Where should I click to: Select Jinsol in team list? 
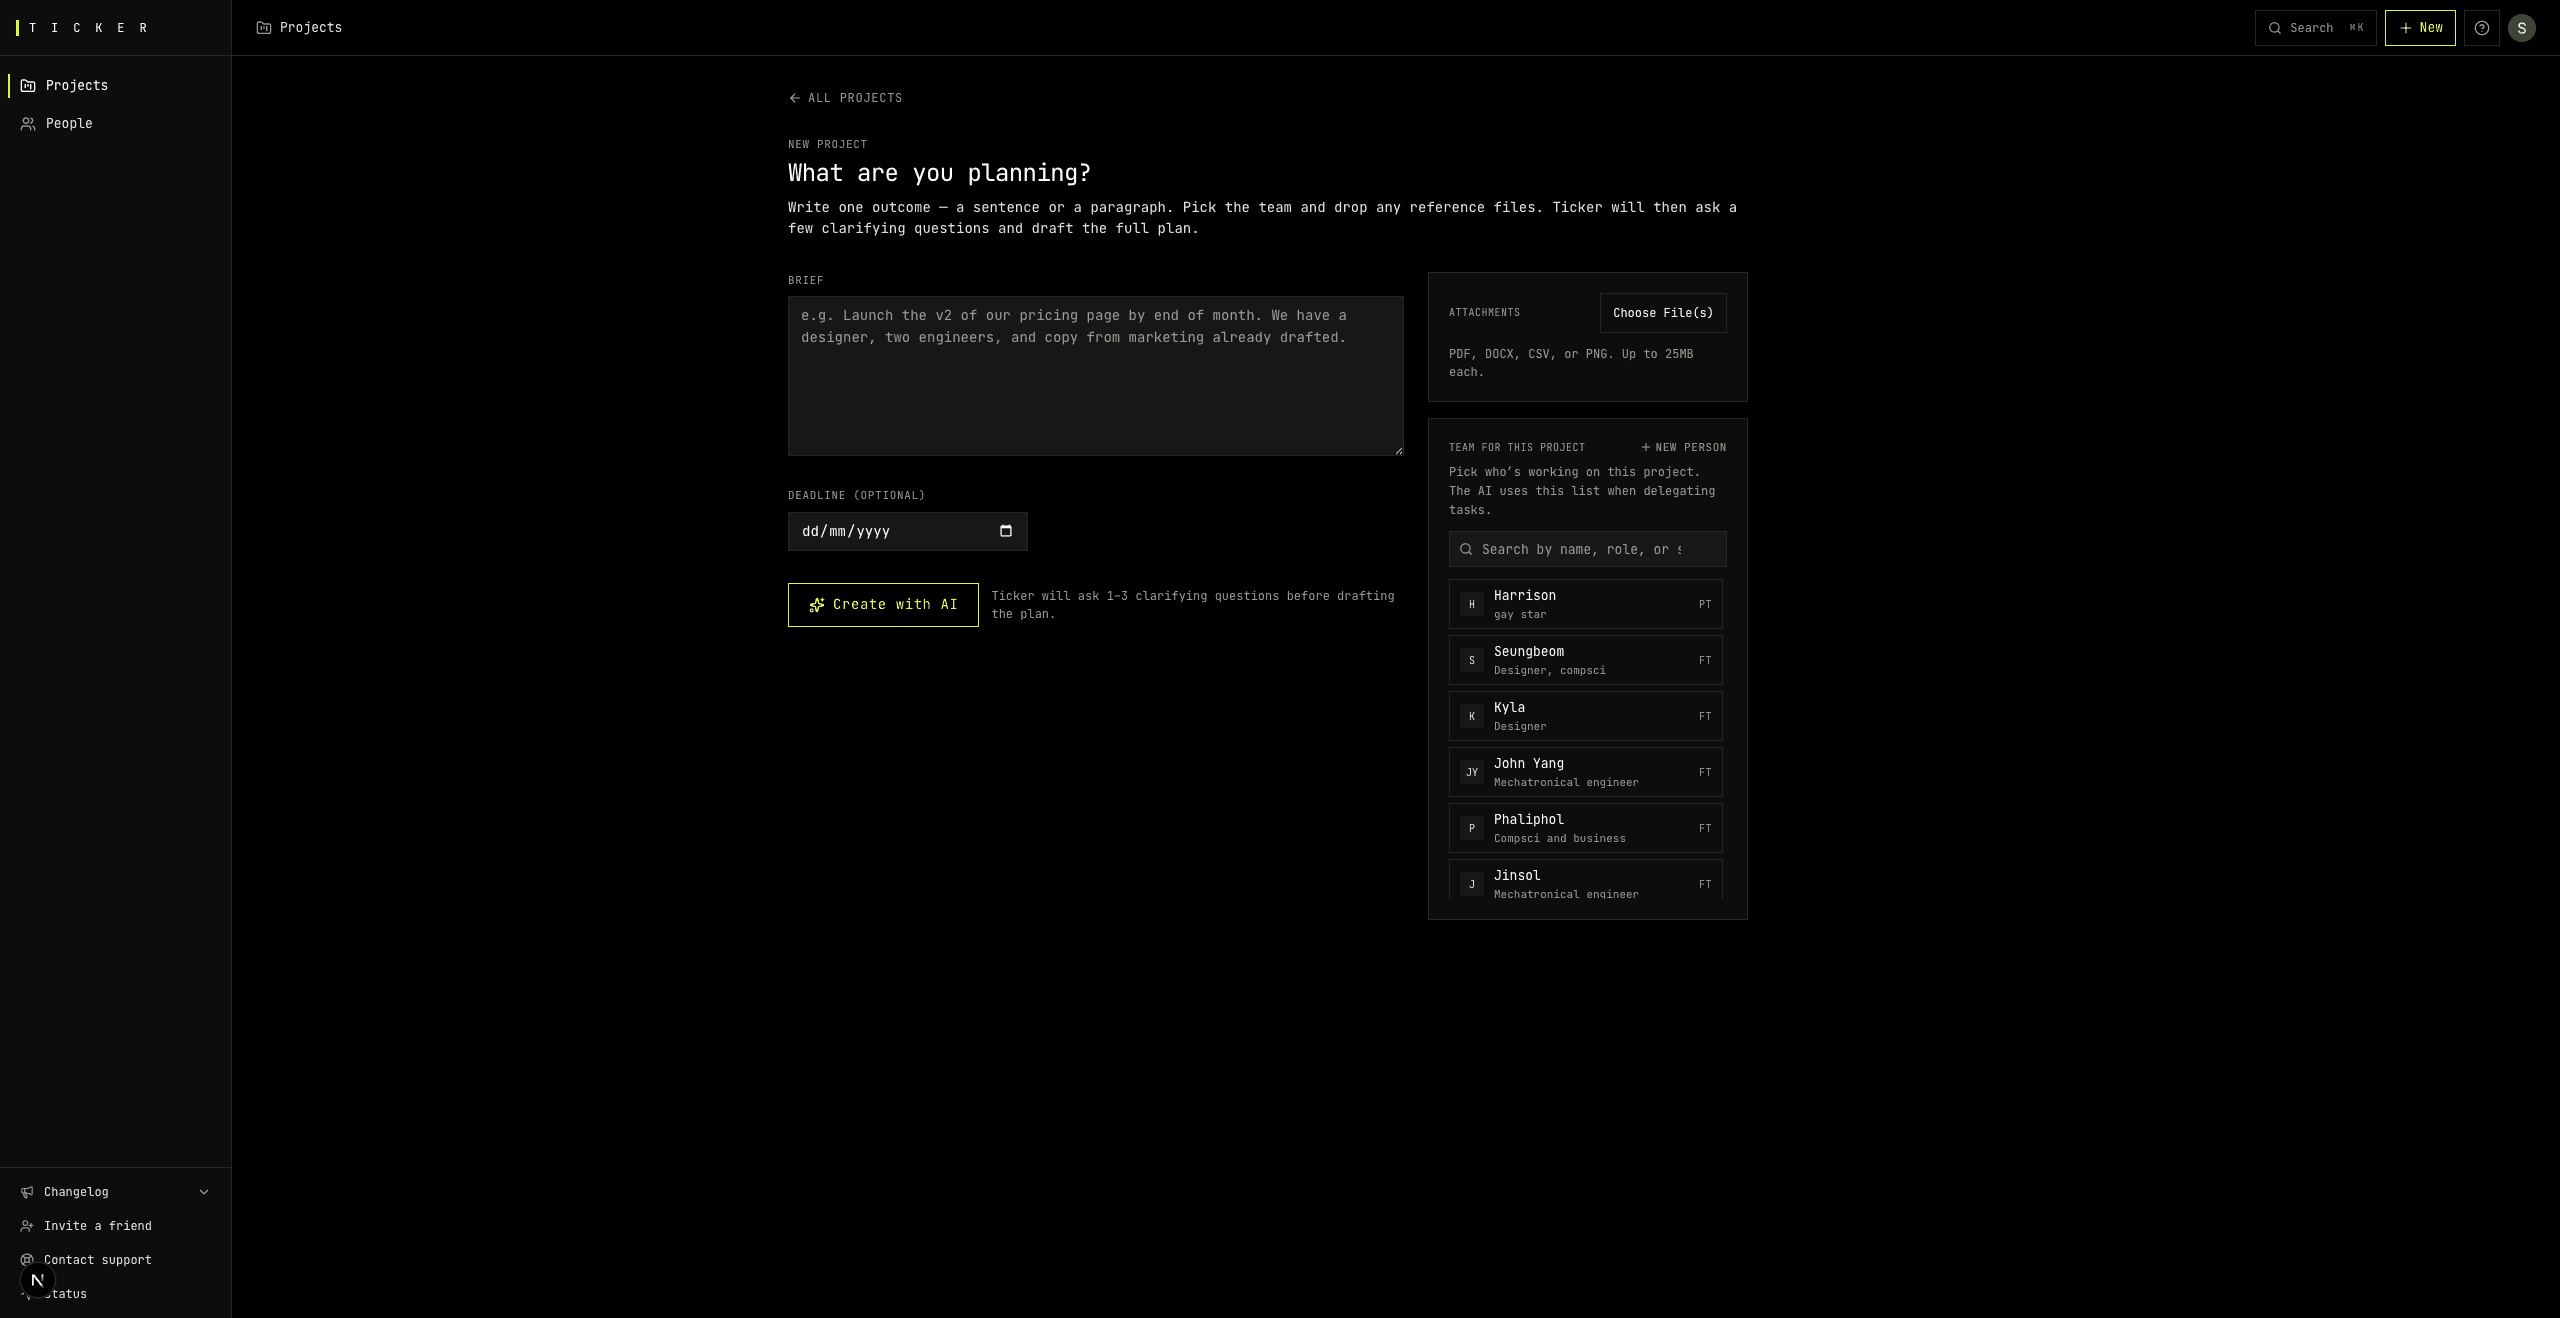pos(1586,880)
